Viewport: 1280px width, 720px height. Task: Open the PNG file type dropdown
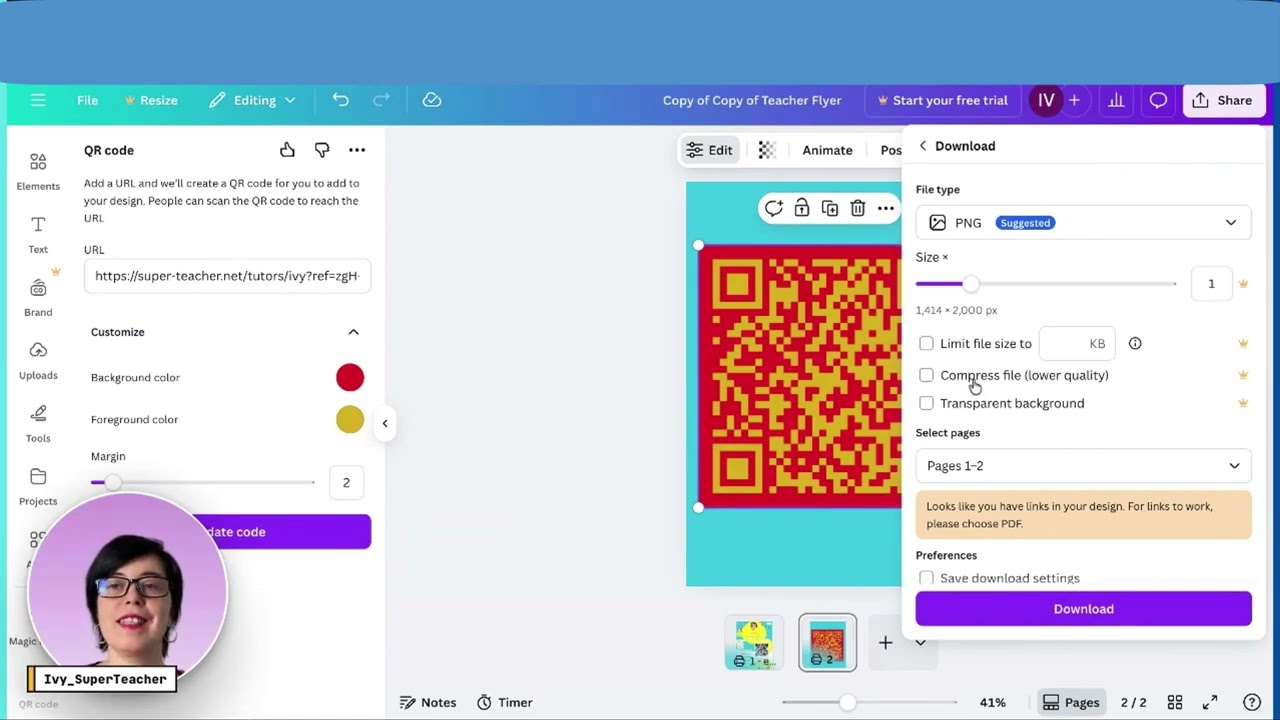[1083, 223]
